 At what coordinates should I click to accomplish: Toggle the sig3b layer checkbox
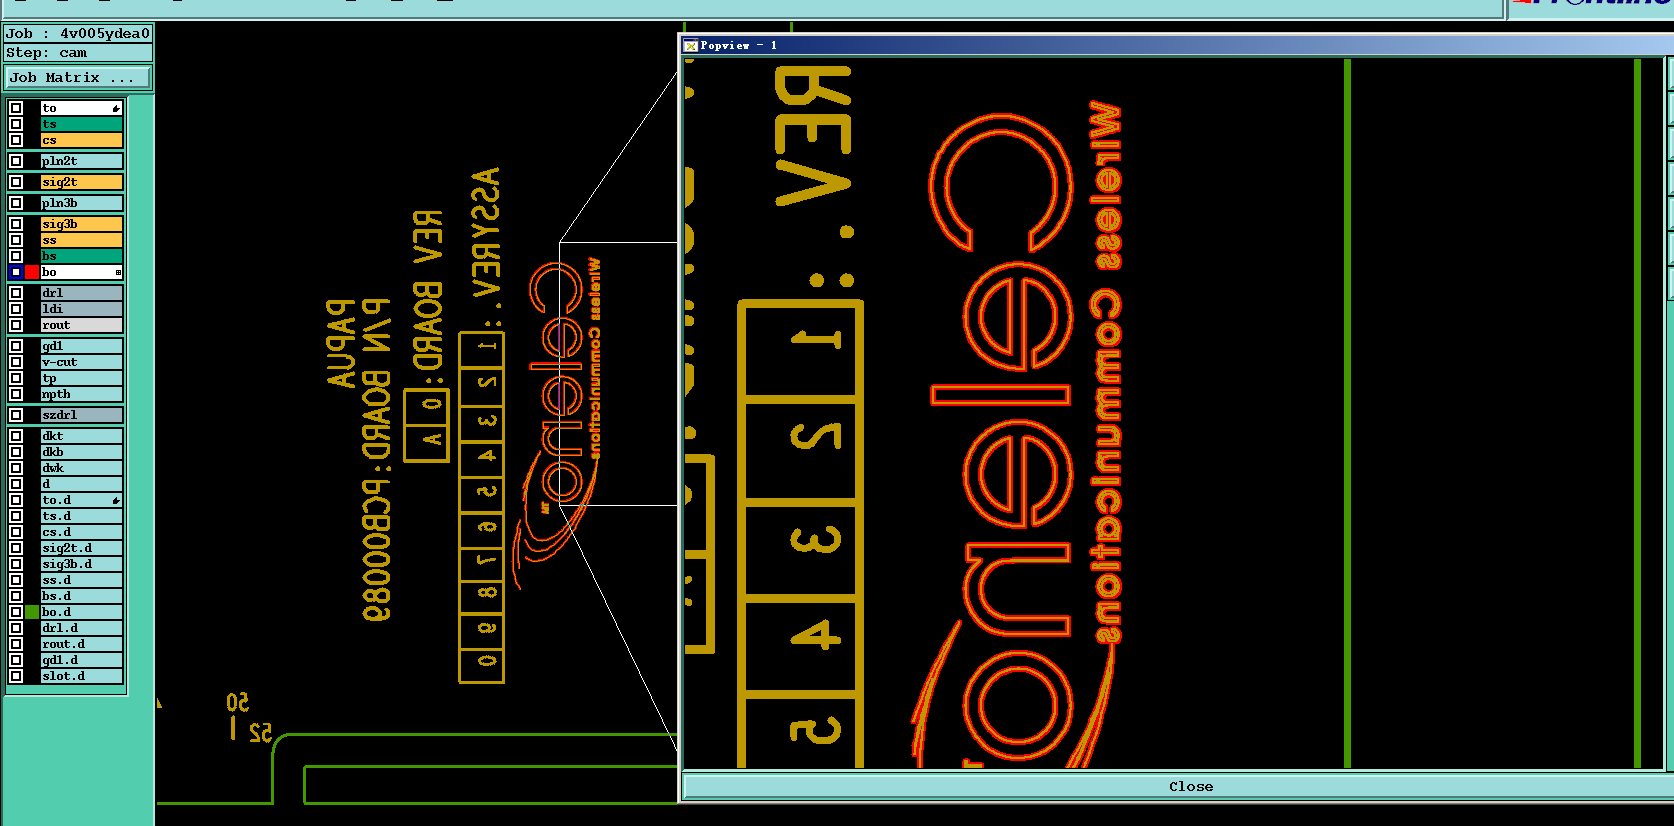click(16, 224)
